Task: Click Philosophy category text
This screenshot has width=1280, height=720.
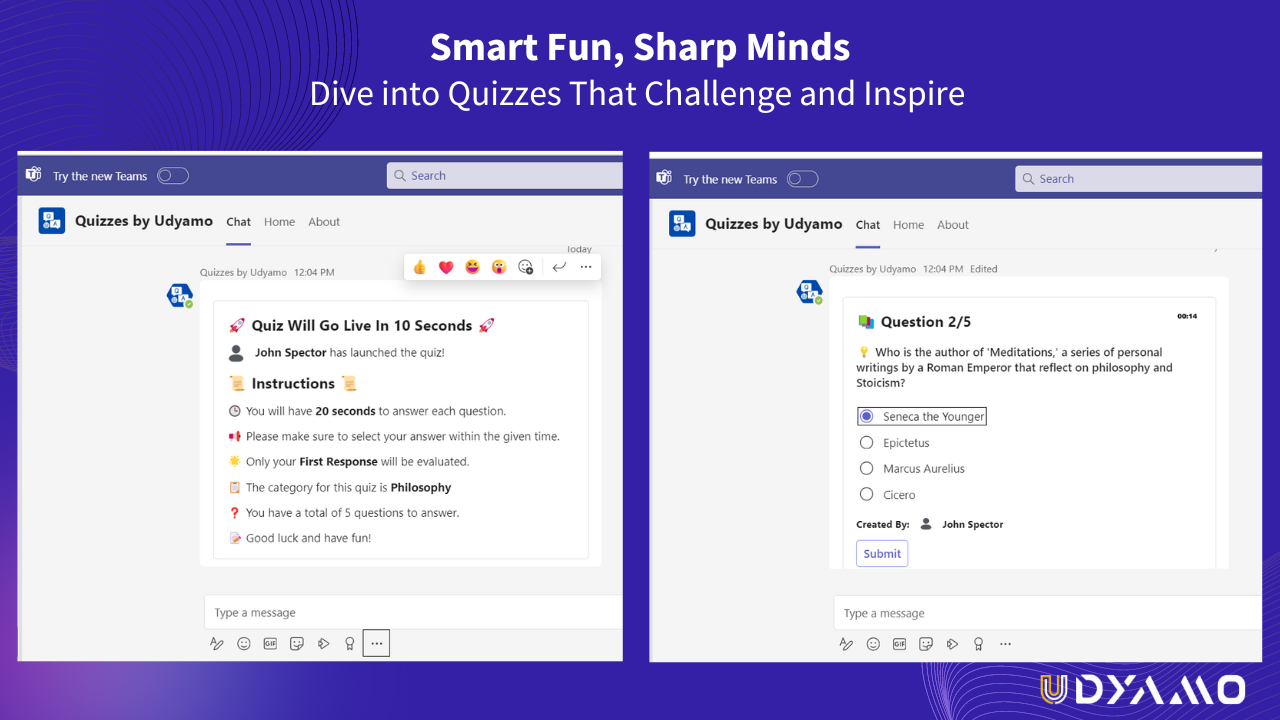Action: coord(421,487)
